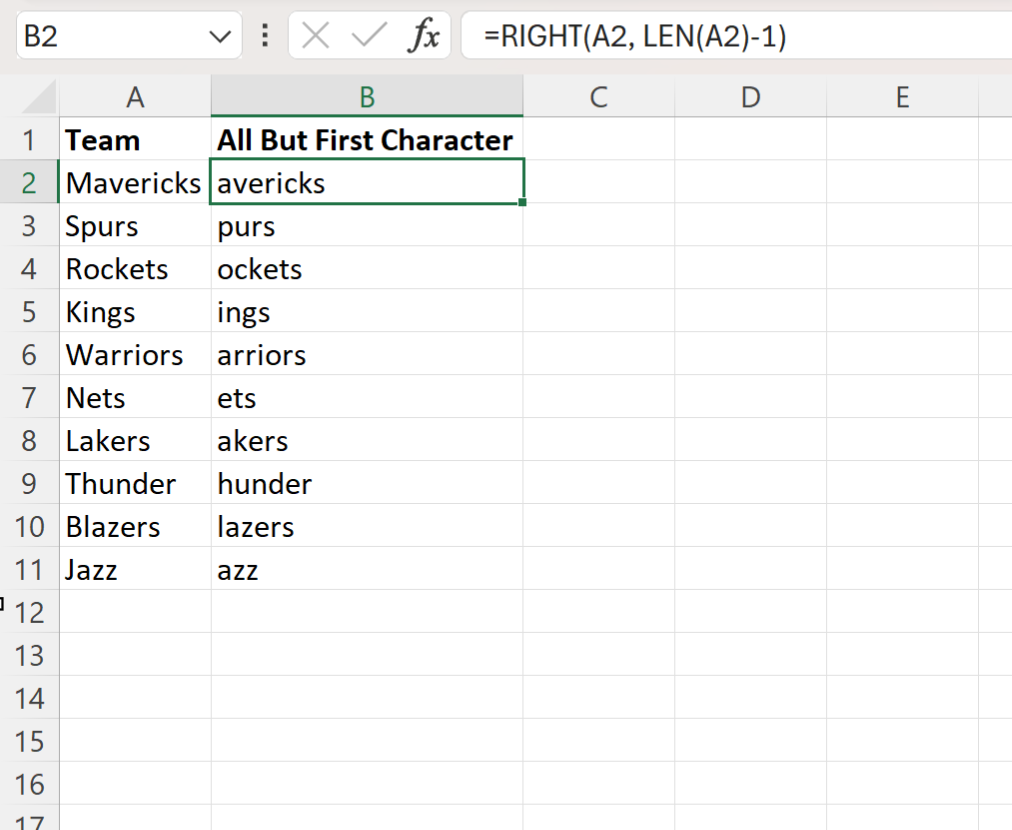This screenshot has height=830, width=1012.
Task: Select the cell containing 'ockets'
Action: click(367, 268)
